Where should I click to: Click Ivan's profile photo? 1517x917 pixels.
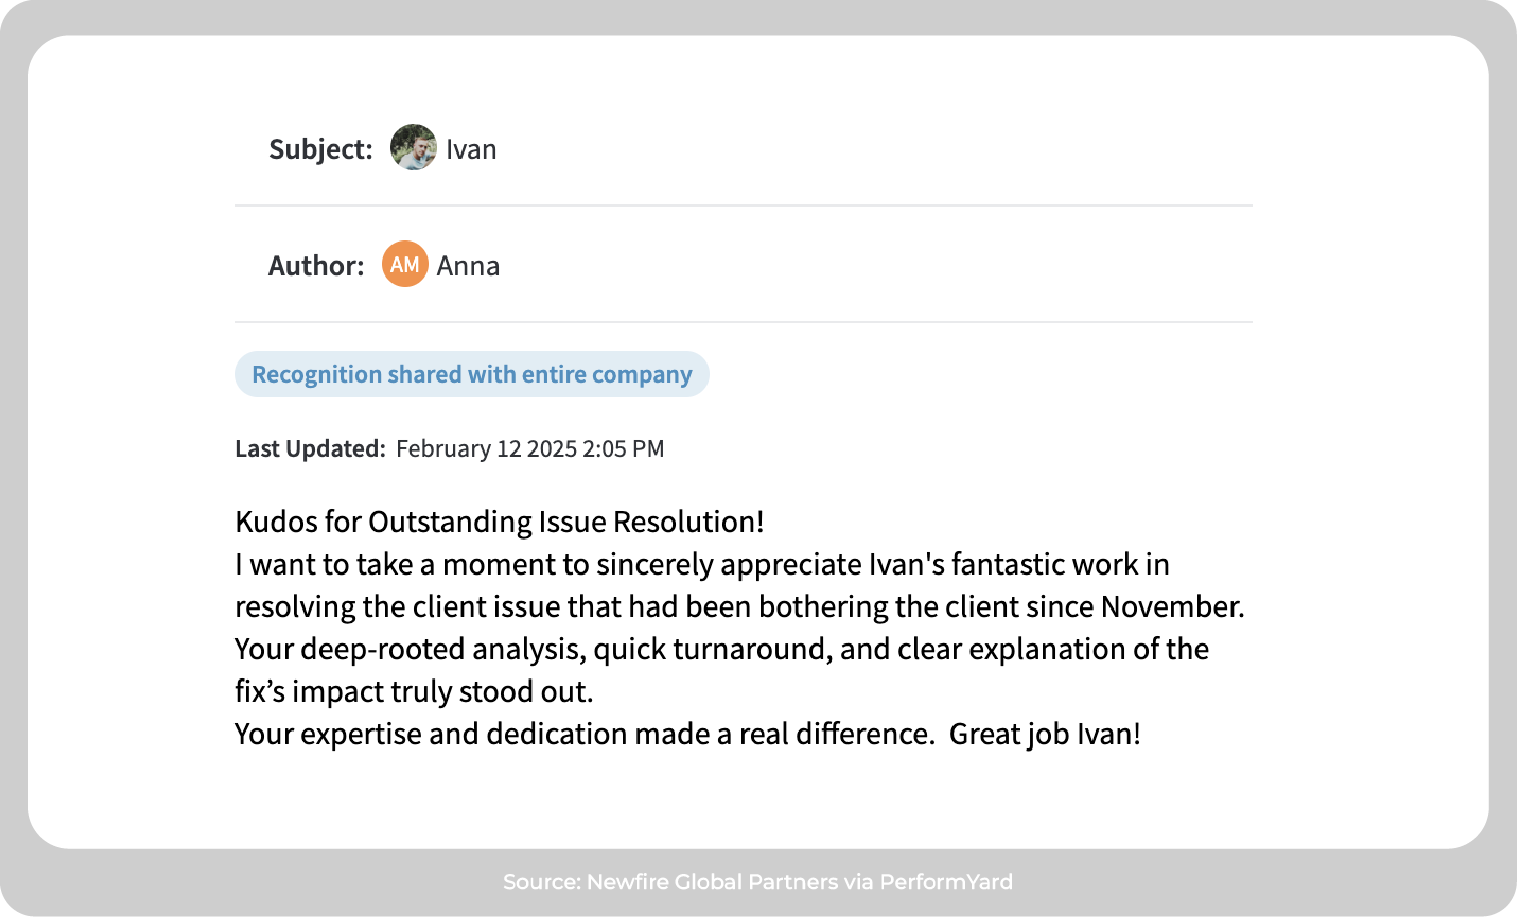point(413,148)
